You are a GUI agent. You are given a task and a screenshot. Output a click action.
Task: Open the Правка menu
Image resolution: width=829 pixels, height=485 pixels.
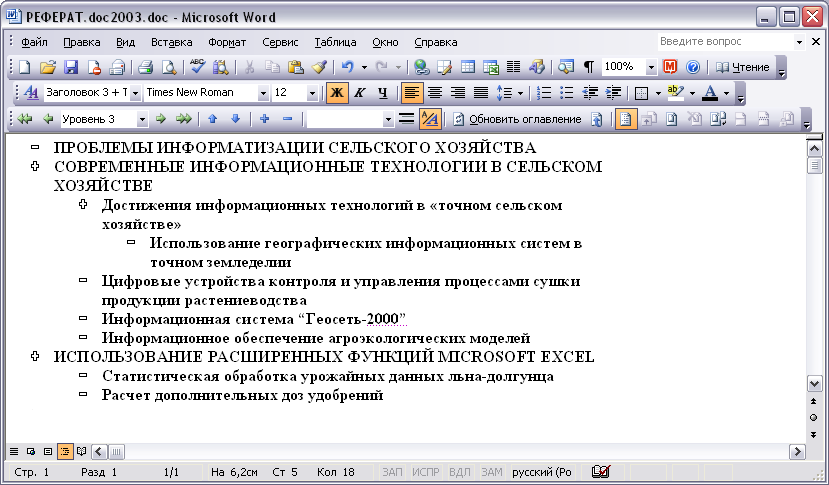coord(81,42)
